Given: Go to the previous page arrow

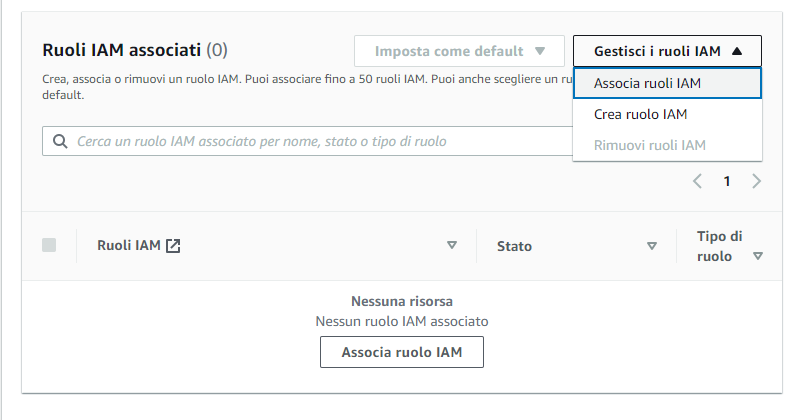Looking at the screenshot, I should (698, 181).
